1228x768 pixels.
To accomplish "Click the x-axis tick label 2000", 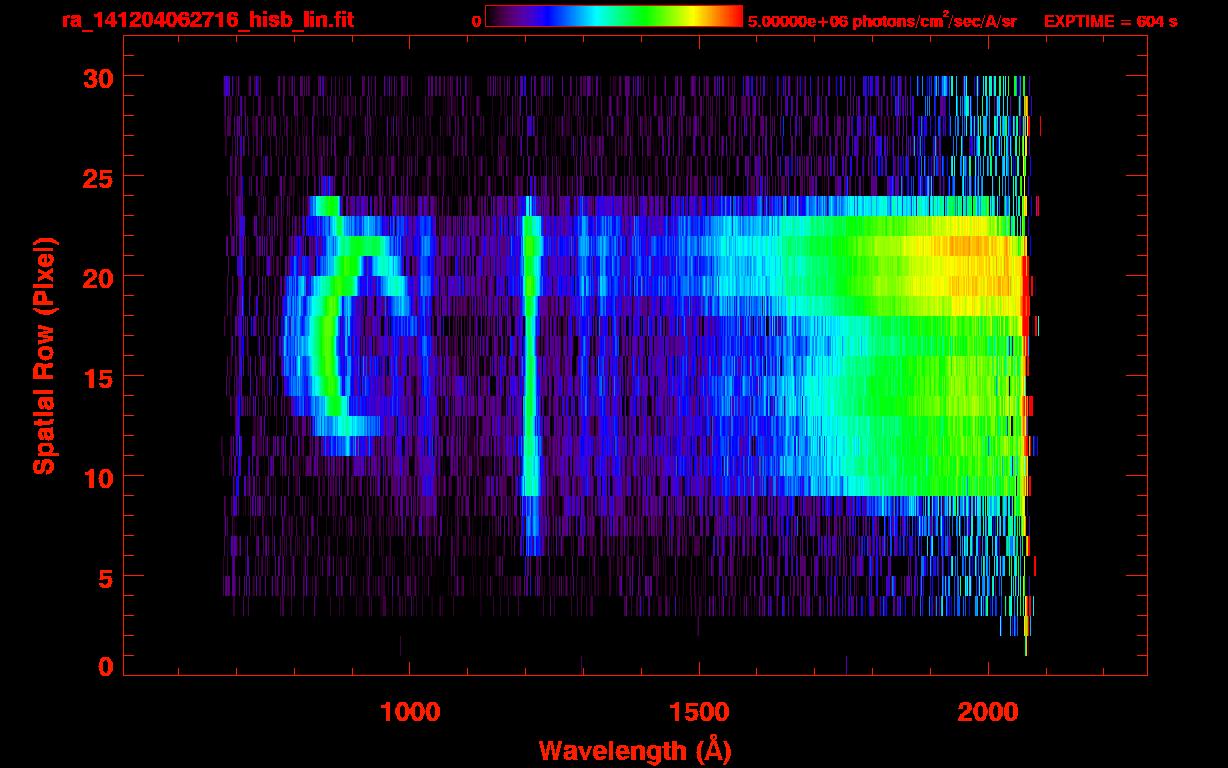I will coord(988,711).
